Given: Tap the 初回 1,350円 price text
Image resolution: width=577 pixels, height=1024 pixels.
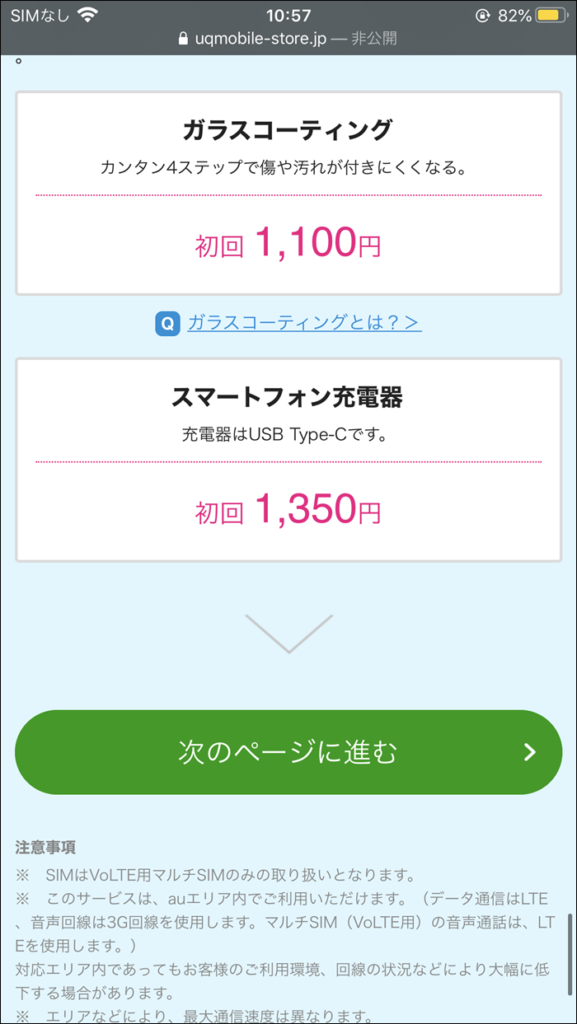Looking at the screenshot, I should pos(287,509).
